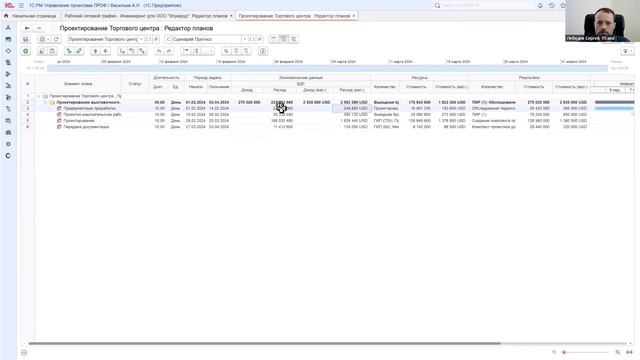The width and height of the screenshot is (640, 360).
Task: Collapse 'Проектирование выставочного' group row
Action: coord(46,102)
